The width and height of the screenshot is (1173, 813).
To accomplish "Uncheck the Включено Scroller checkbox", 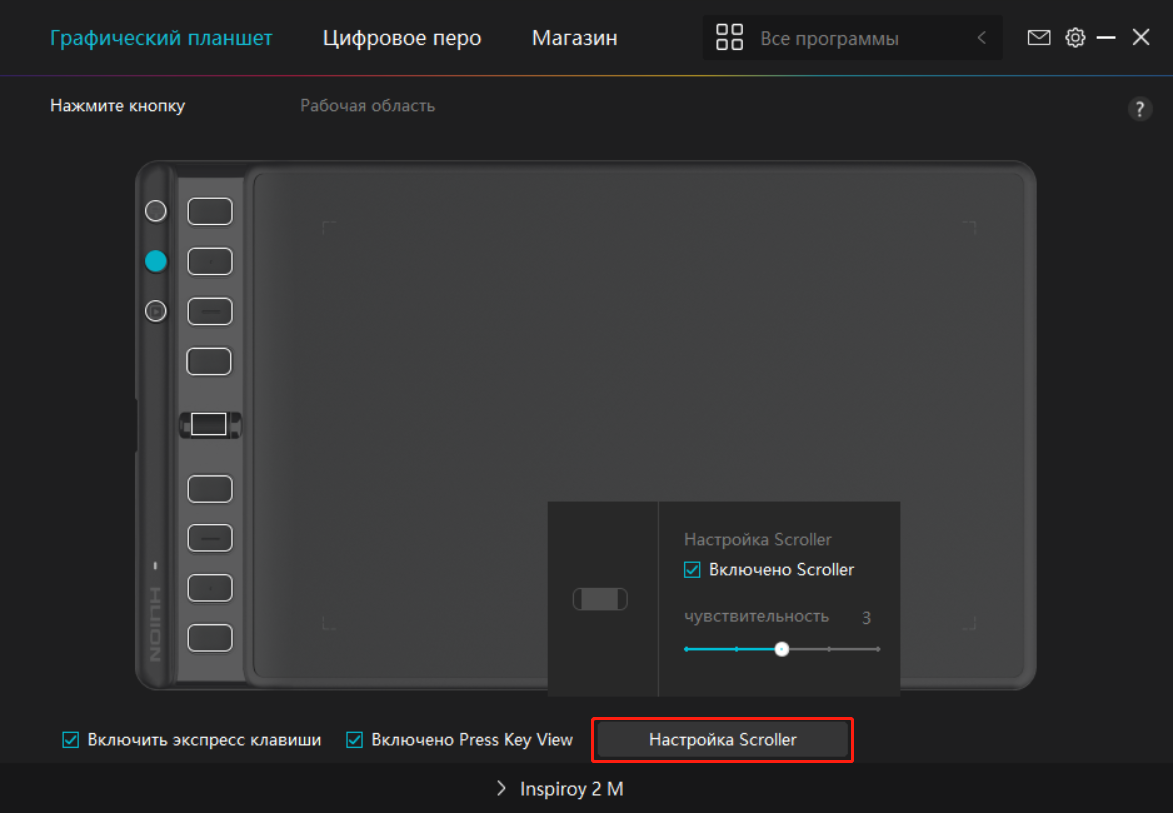I will (x=692, y=570).
